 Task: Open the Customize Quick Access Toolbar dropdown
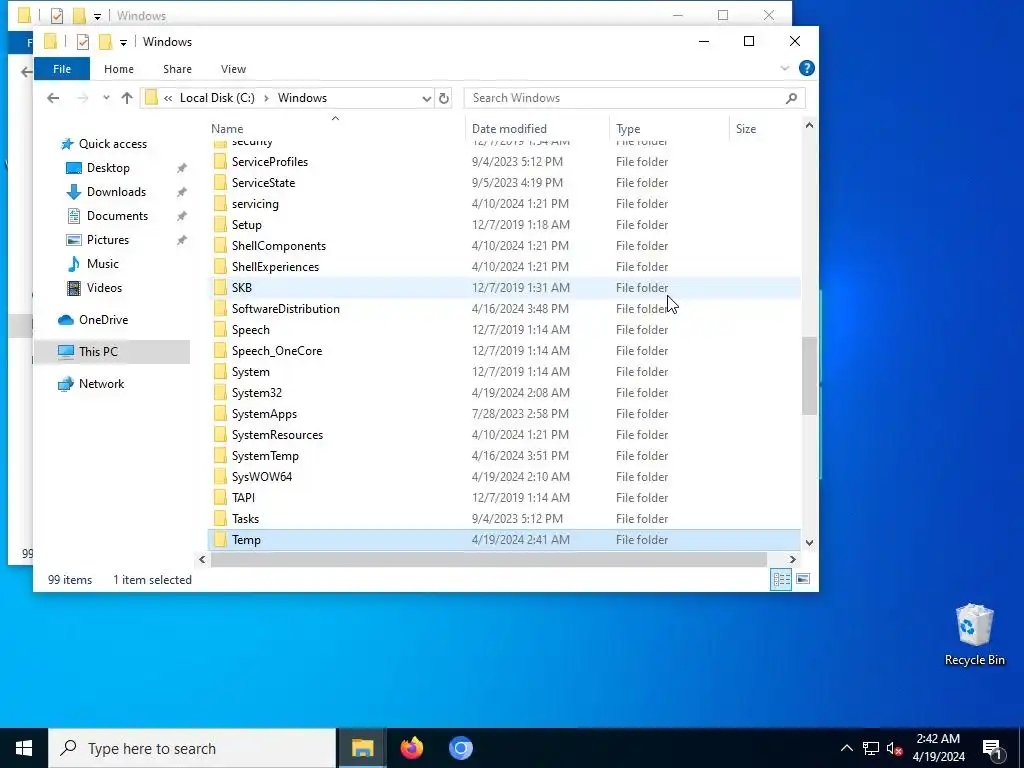tap(123, 42)
